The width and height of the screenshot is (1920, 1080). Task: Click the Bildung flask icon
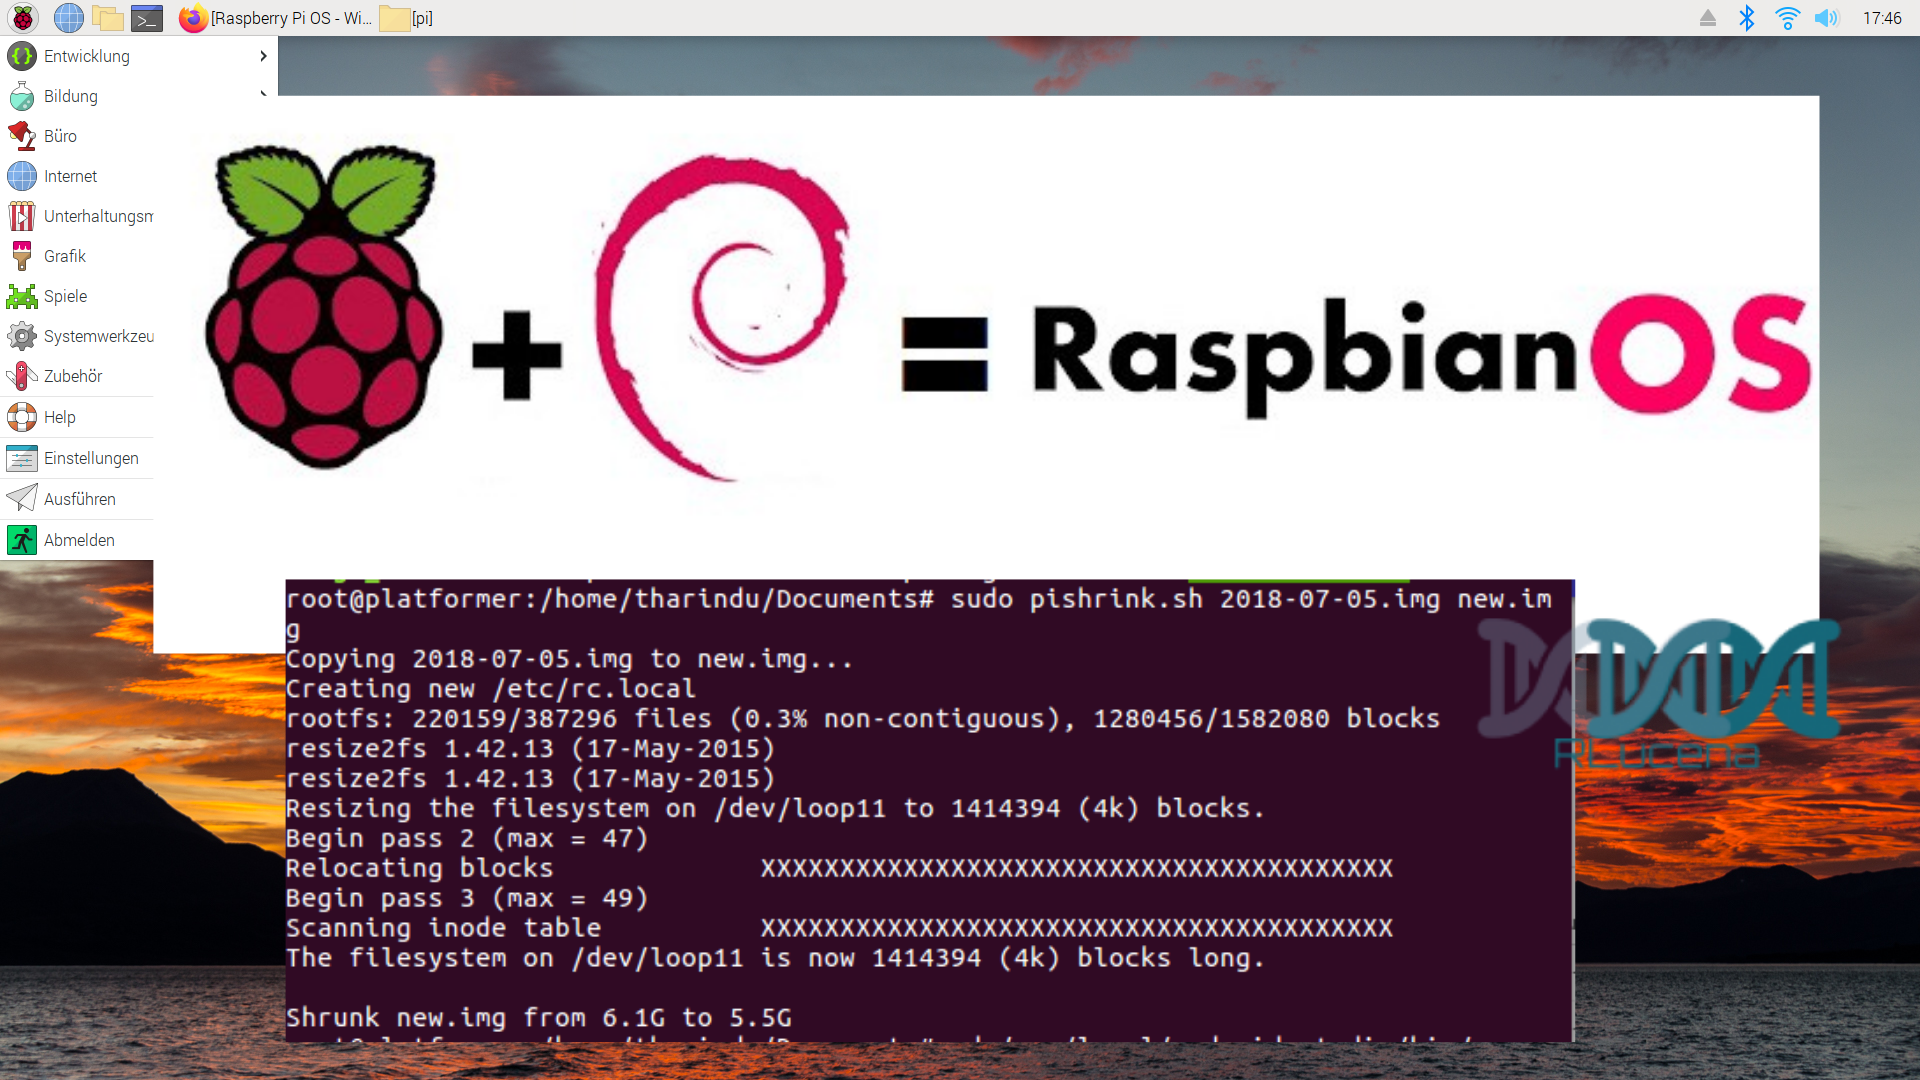22,96
